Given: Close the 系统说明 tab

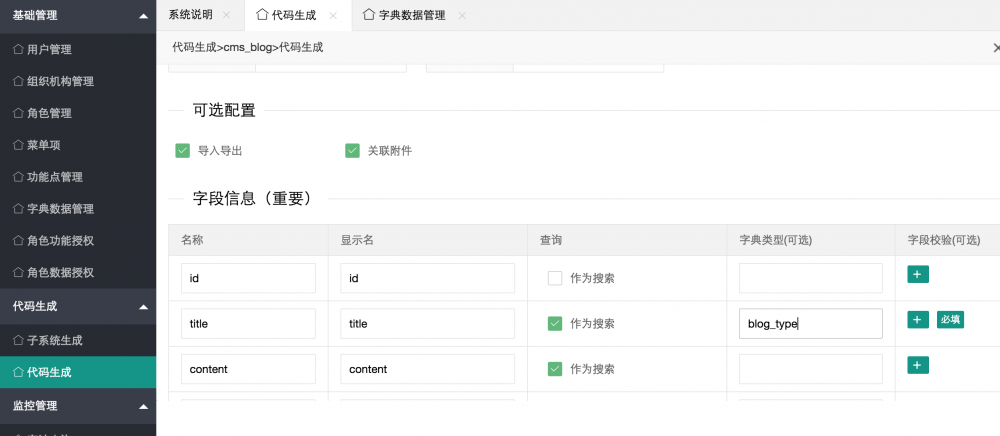Looking at the screenshot, I should (227, 15).
